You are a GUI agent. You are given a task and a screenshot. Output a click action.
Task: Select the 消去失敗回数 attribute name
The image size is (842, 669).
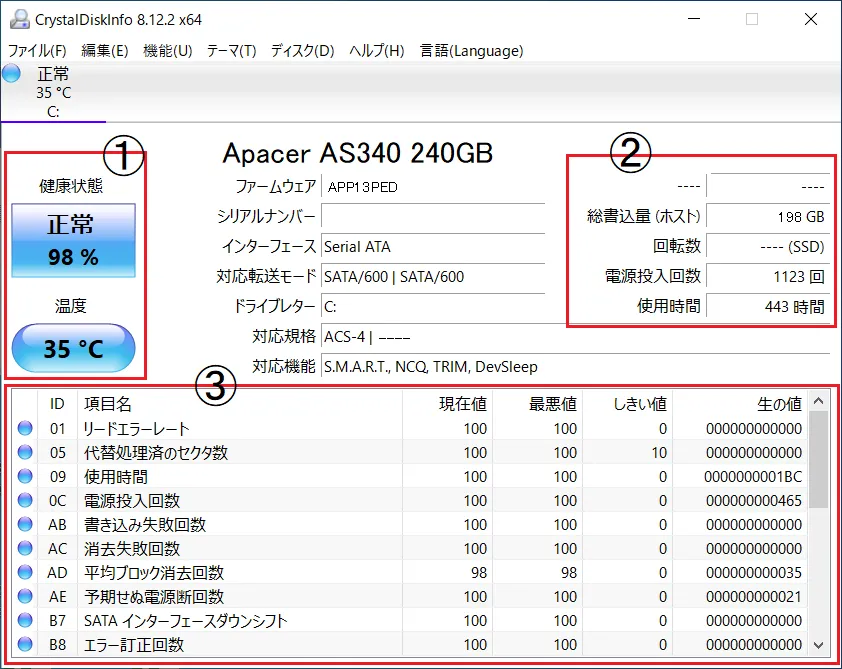pos(132,549)
